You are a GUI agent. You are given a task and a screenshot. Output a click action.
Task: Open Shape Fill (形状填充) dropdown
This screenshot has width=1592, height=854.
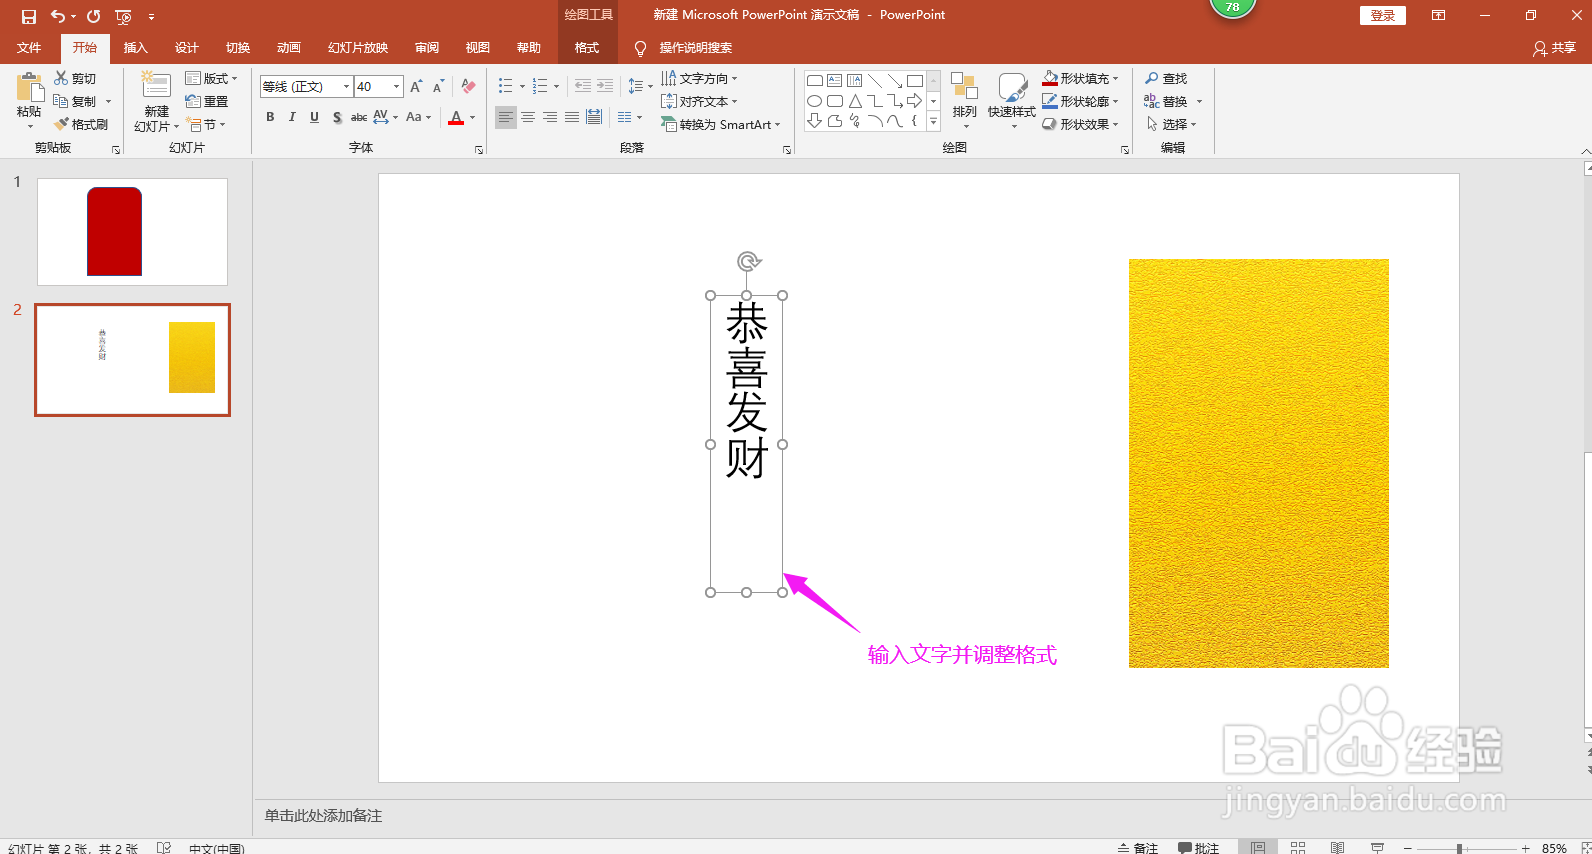pyautogui.click(x=1080, y=78)
